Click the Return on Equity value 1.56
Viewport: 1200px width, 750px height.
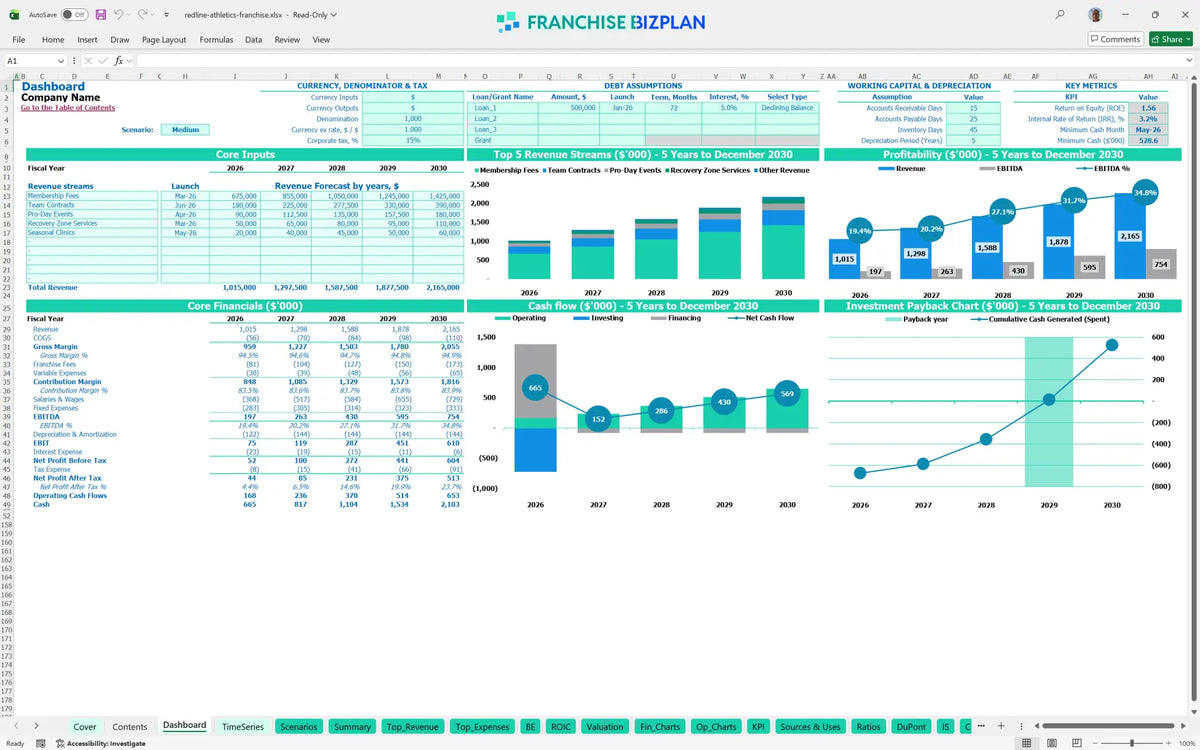[x=1148, y=108]
